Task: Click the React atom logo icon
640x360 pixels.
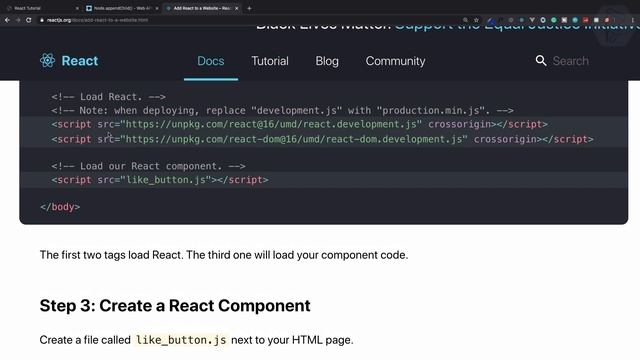Action: pos(47,60)
